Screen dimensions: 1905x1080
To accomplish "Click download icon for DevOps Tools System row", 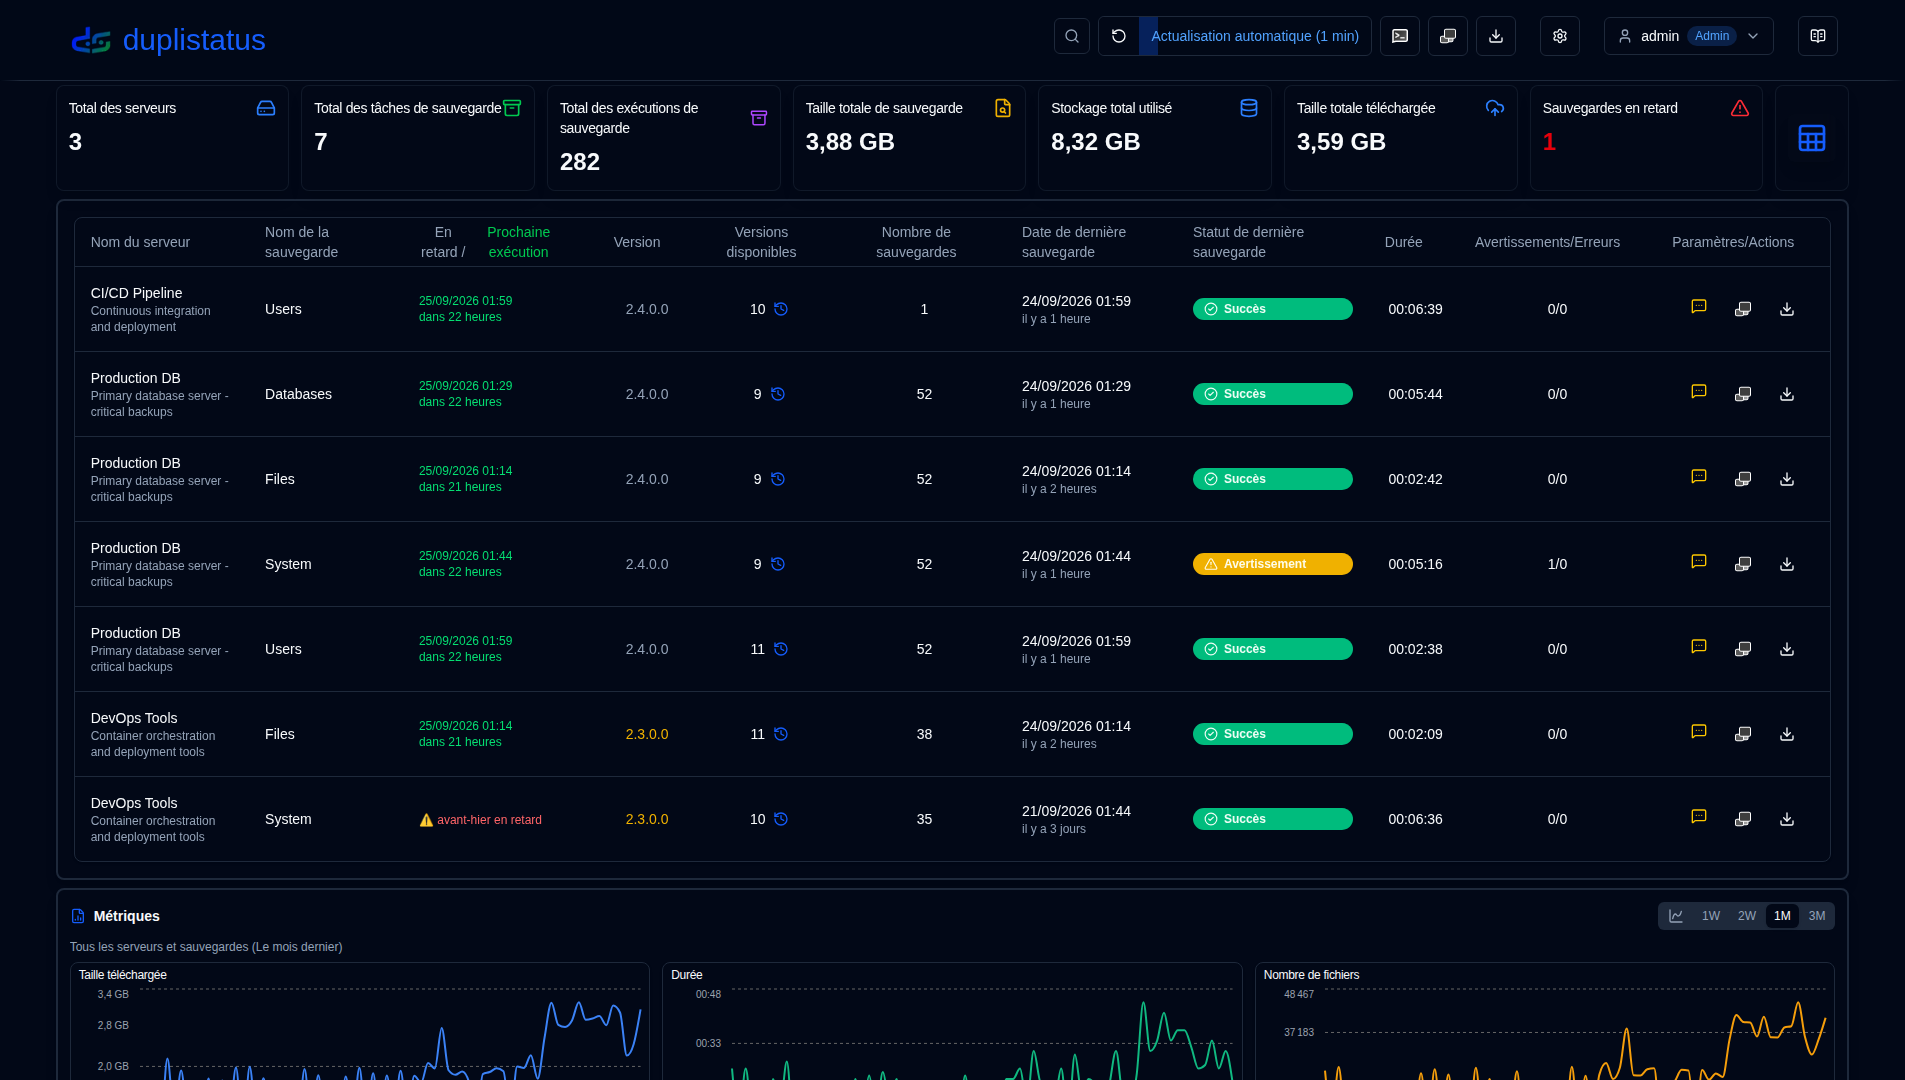I will (x=1786, y=819).
